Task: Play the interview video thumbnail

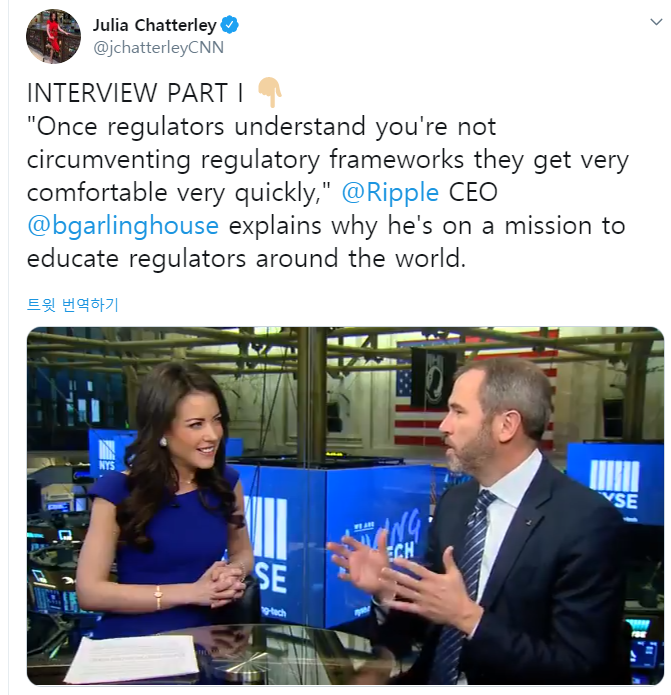Action: [345, 506]
